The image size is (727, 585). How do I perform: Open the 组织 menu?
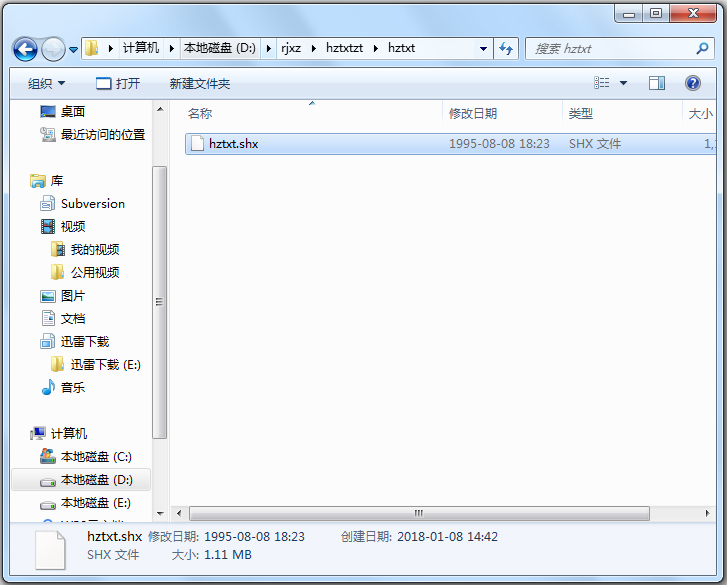(46, 84)
